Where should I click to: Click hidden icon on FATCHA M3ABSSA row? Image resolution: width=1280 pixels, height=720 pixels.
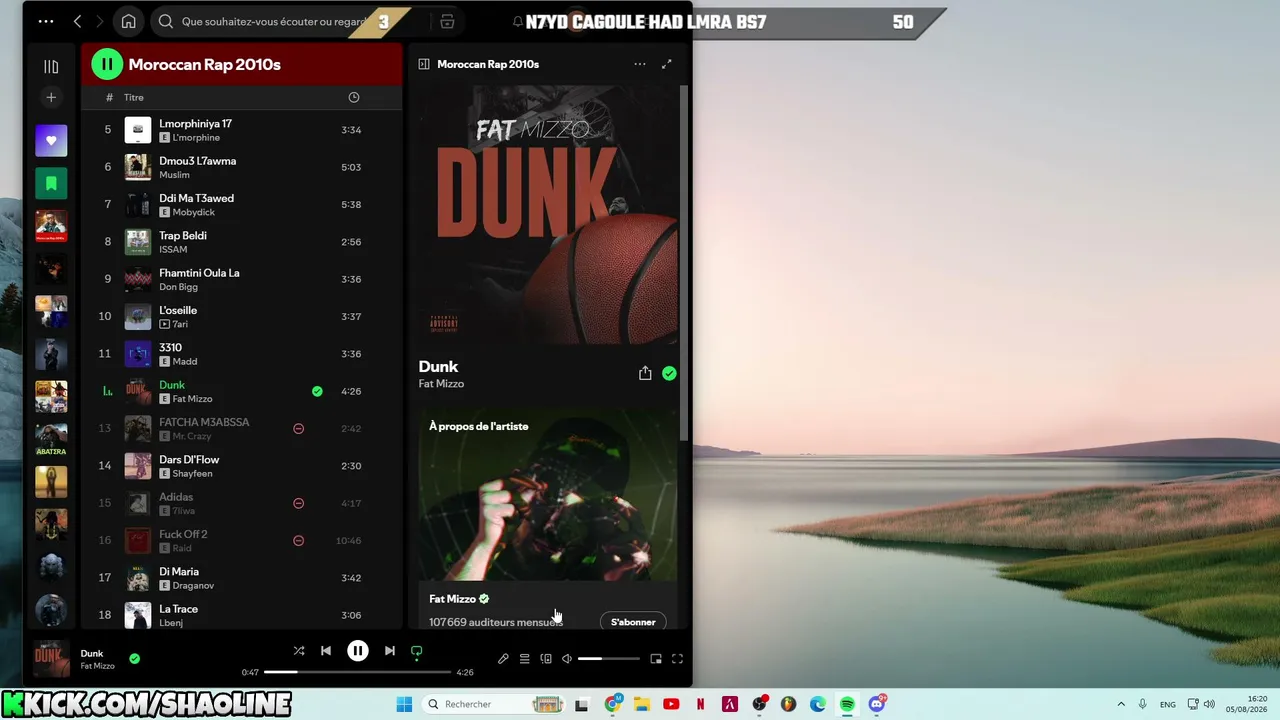tap(298, 428)
